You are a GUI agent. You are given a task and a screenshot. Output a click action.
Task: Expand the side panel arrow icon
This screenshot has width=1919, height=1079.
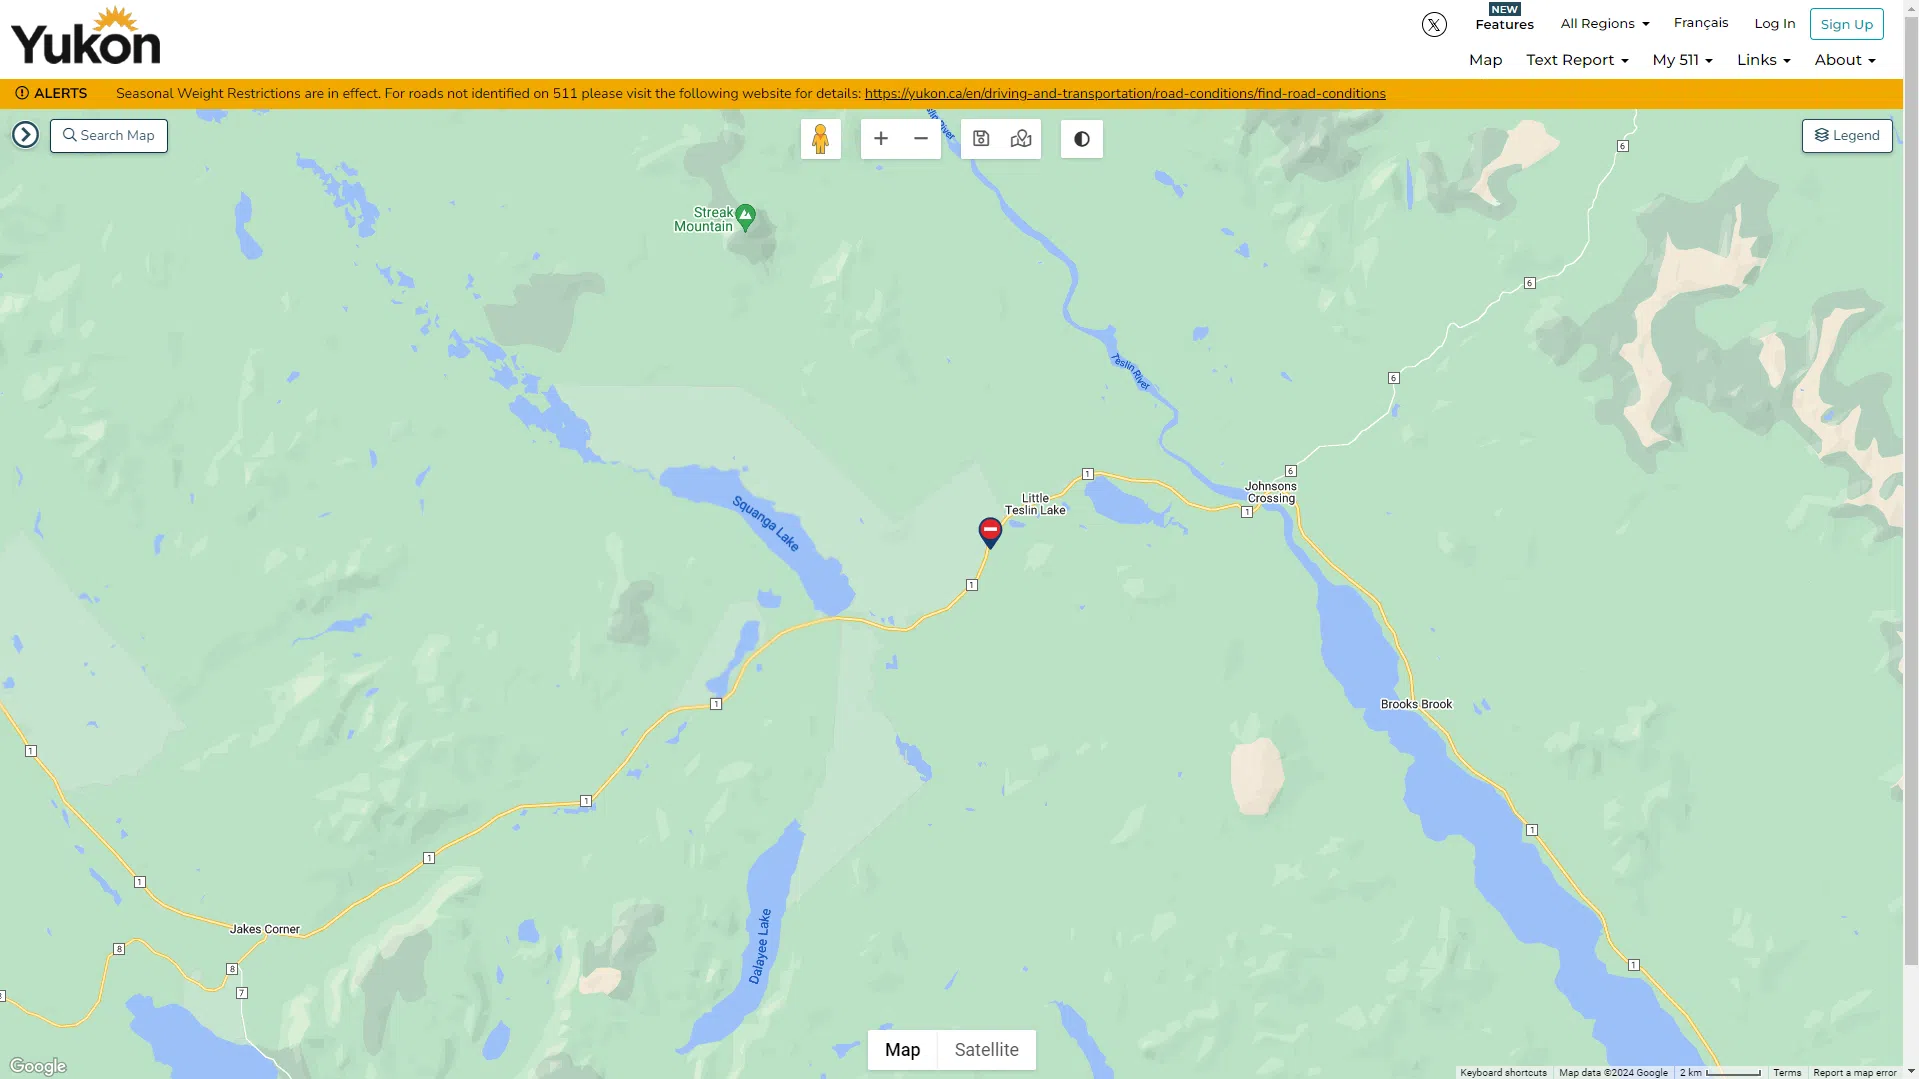point(26,135)
